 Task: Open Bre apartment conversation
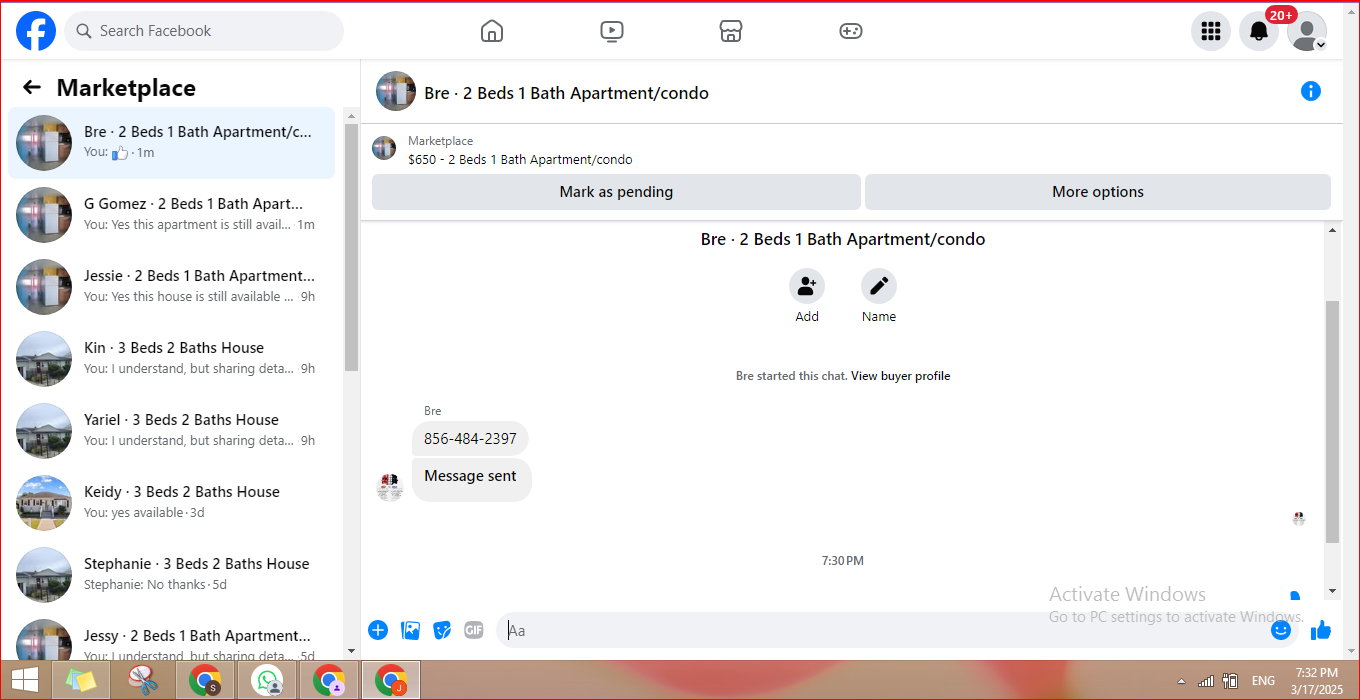click(x=172, y=143)
